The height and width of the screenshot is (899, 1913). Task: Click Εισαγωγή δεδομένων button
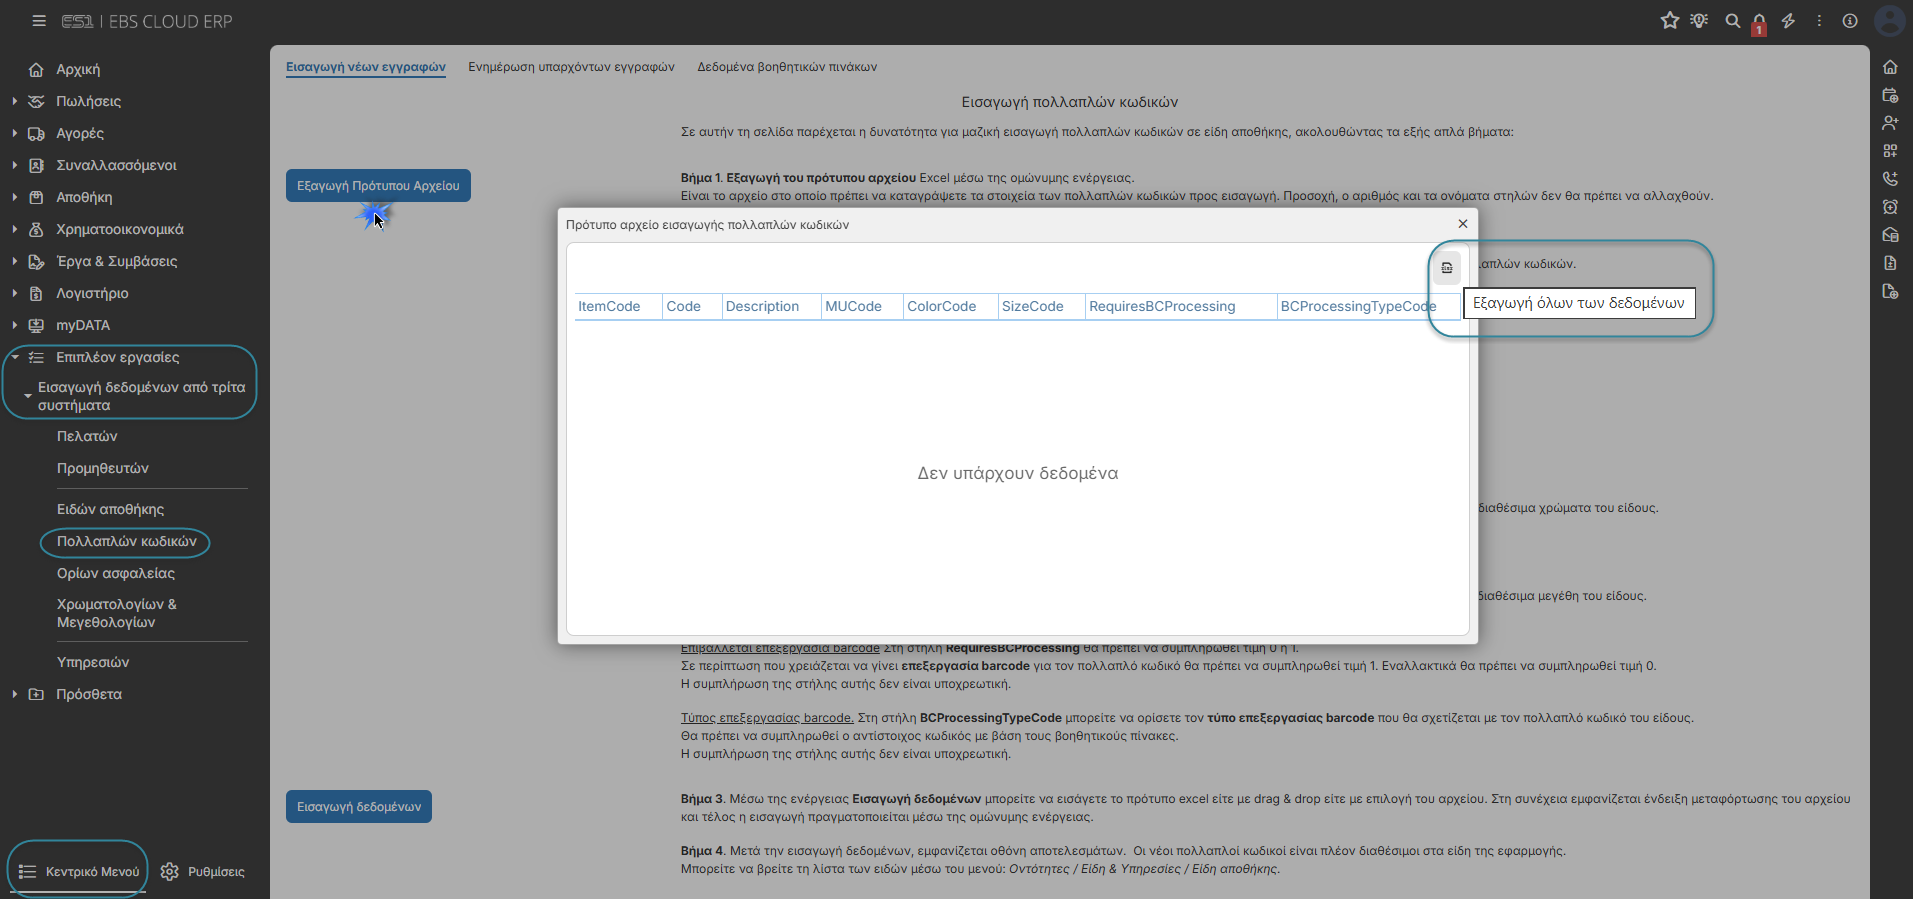click(359, 807)
